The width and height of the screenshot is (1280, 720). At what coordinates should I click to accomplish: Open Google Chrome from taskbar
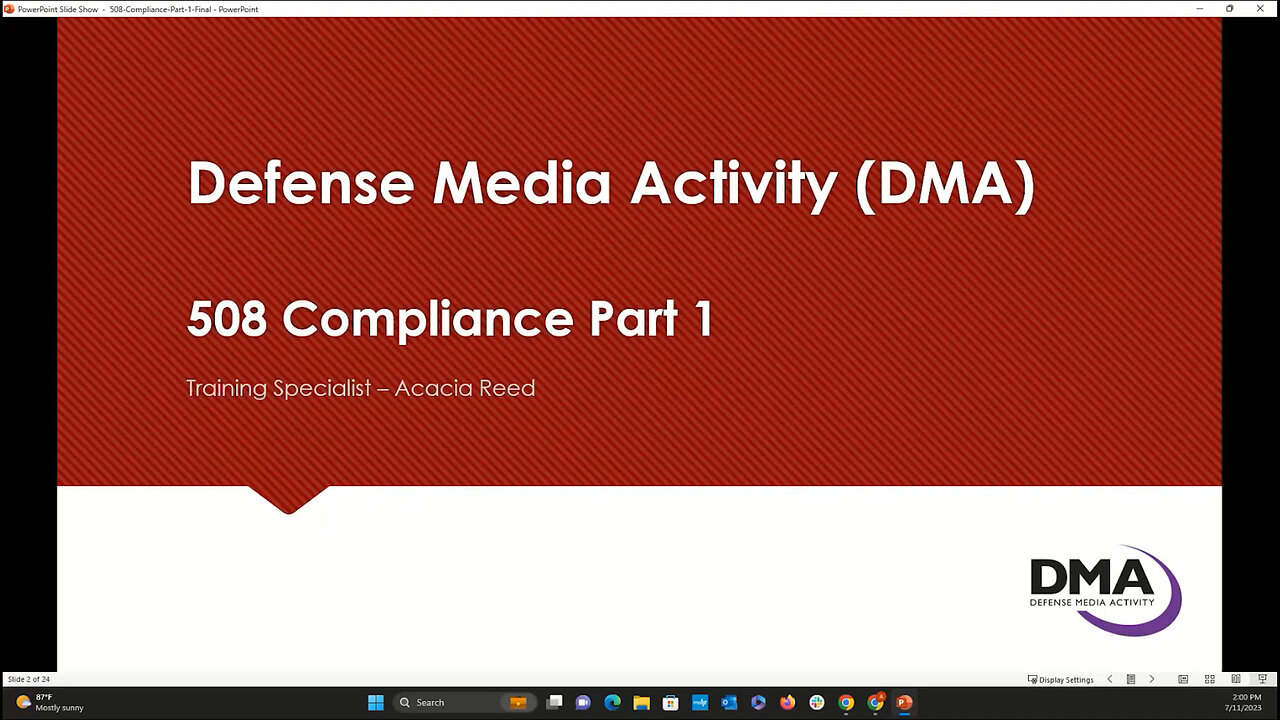click(x=846, y=702)
